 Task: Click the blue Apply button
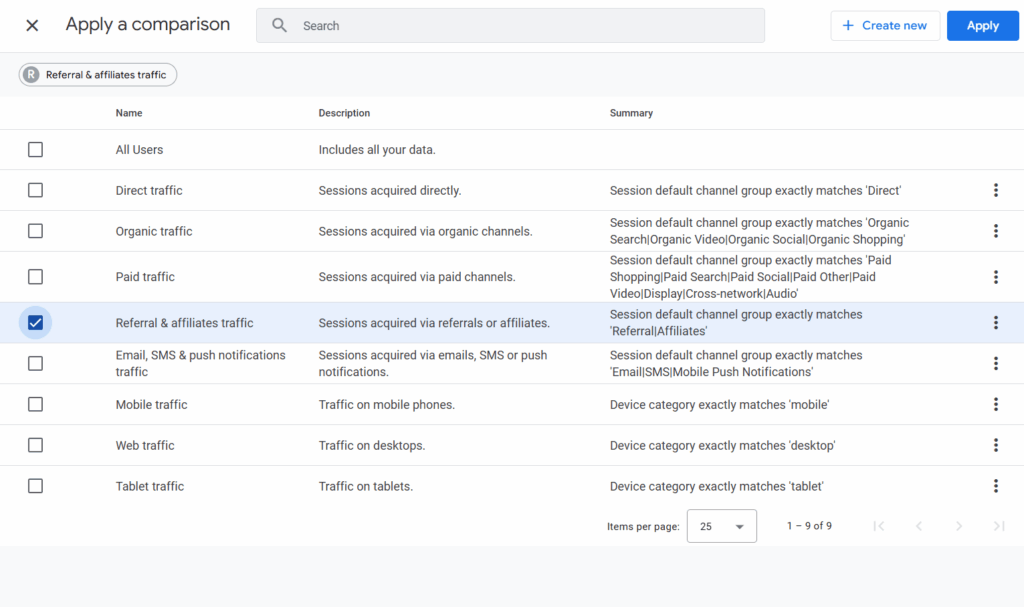point(982,25)
